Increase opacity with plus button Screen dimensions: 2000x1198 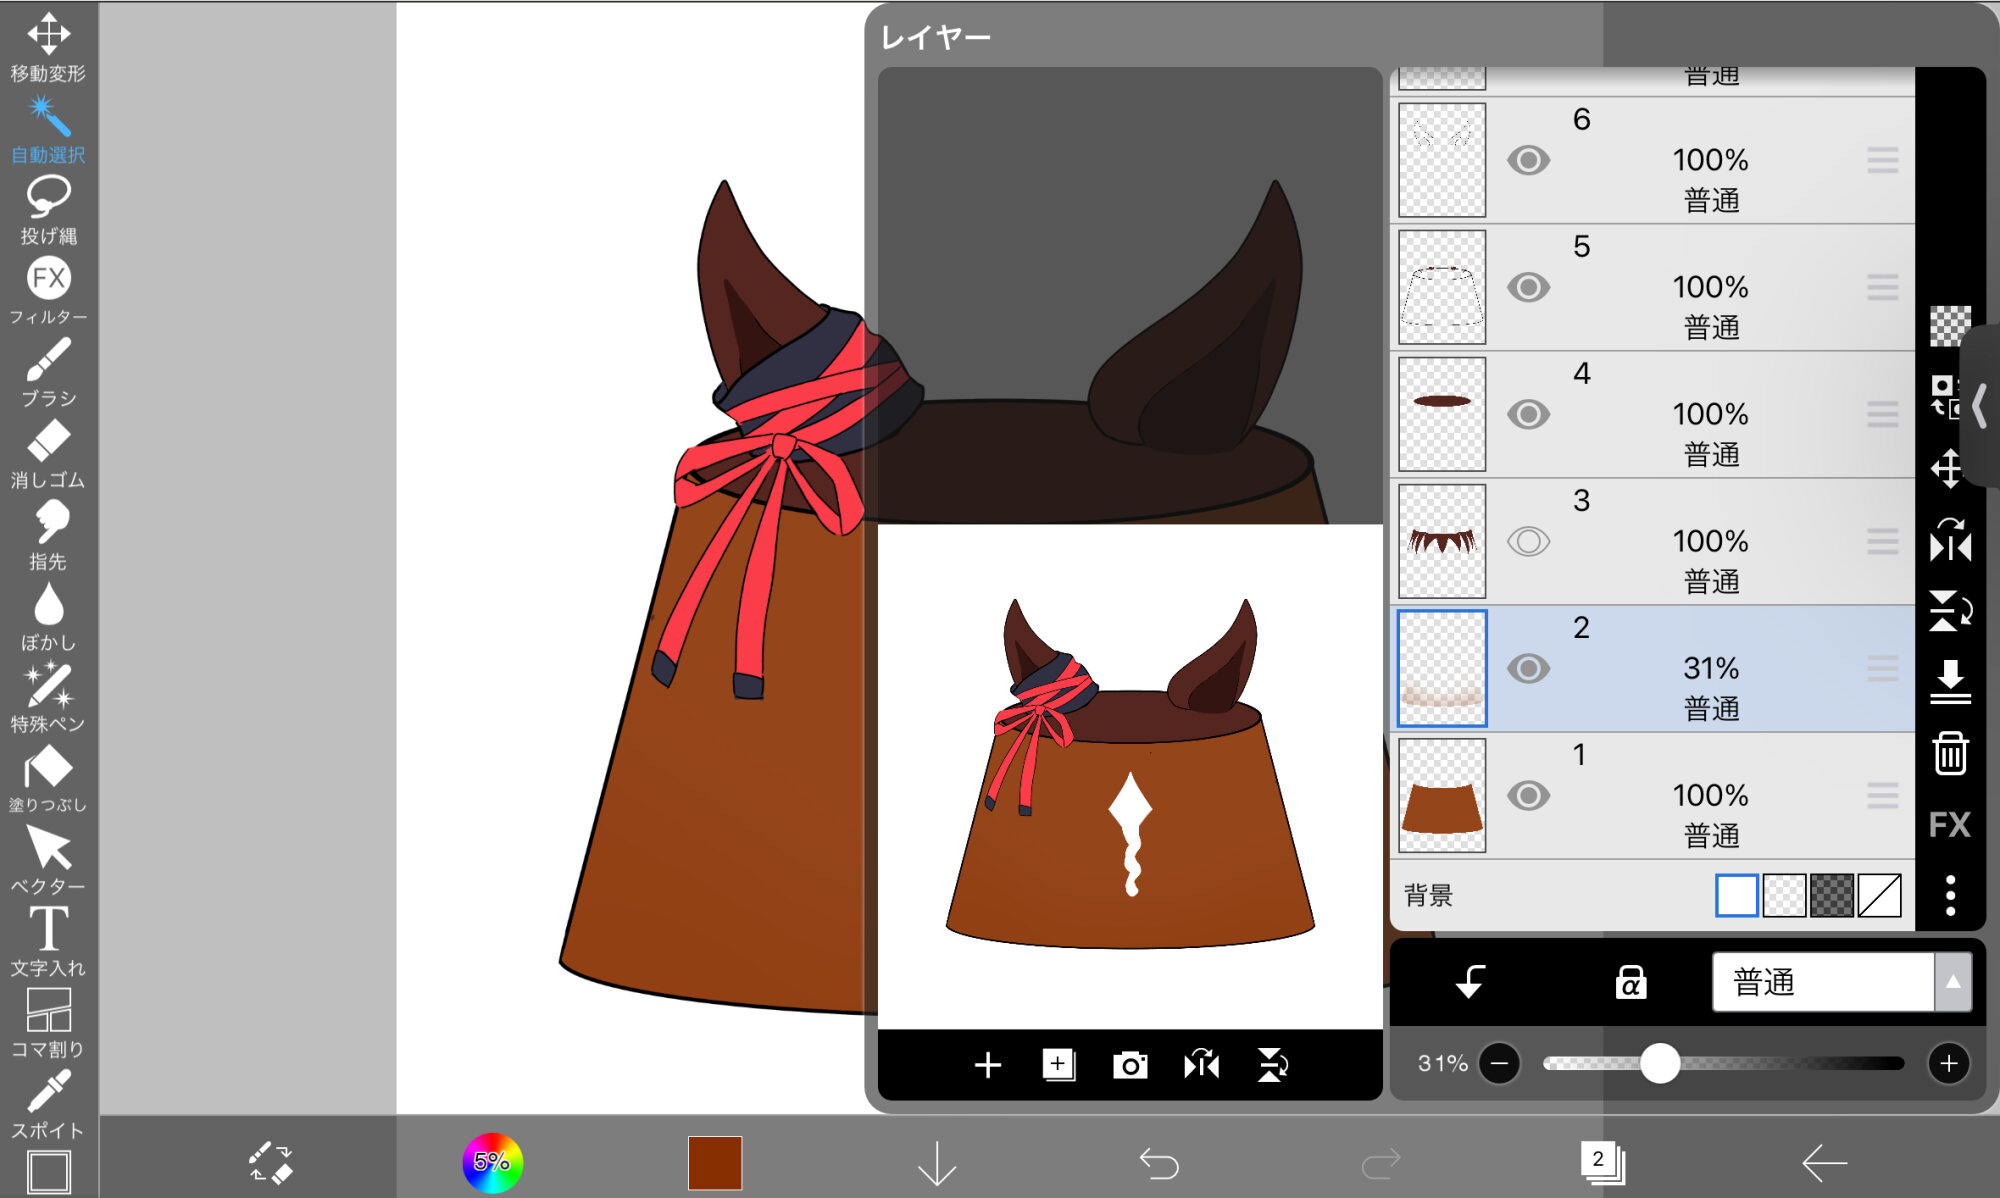(x=1948, y=1063)
